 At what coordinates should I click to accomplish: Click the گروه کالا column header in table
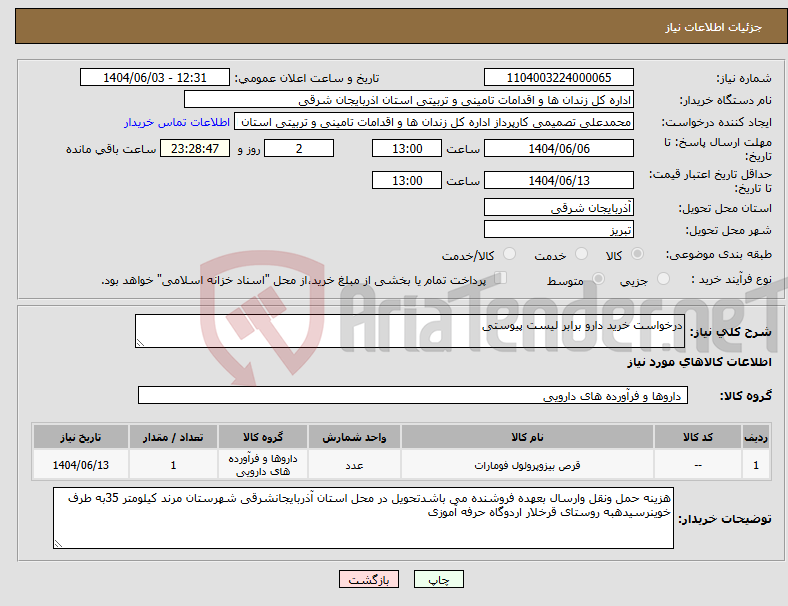tap(262, 437)
